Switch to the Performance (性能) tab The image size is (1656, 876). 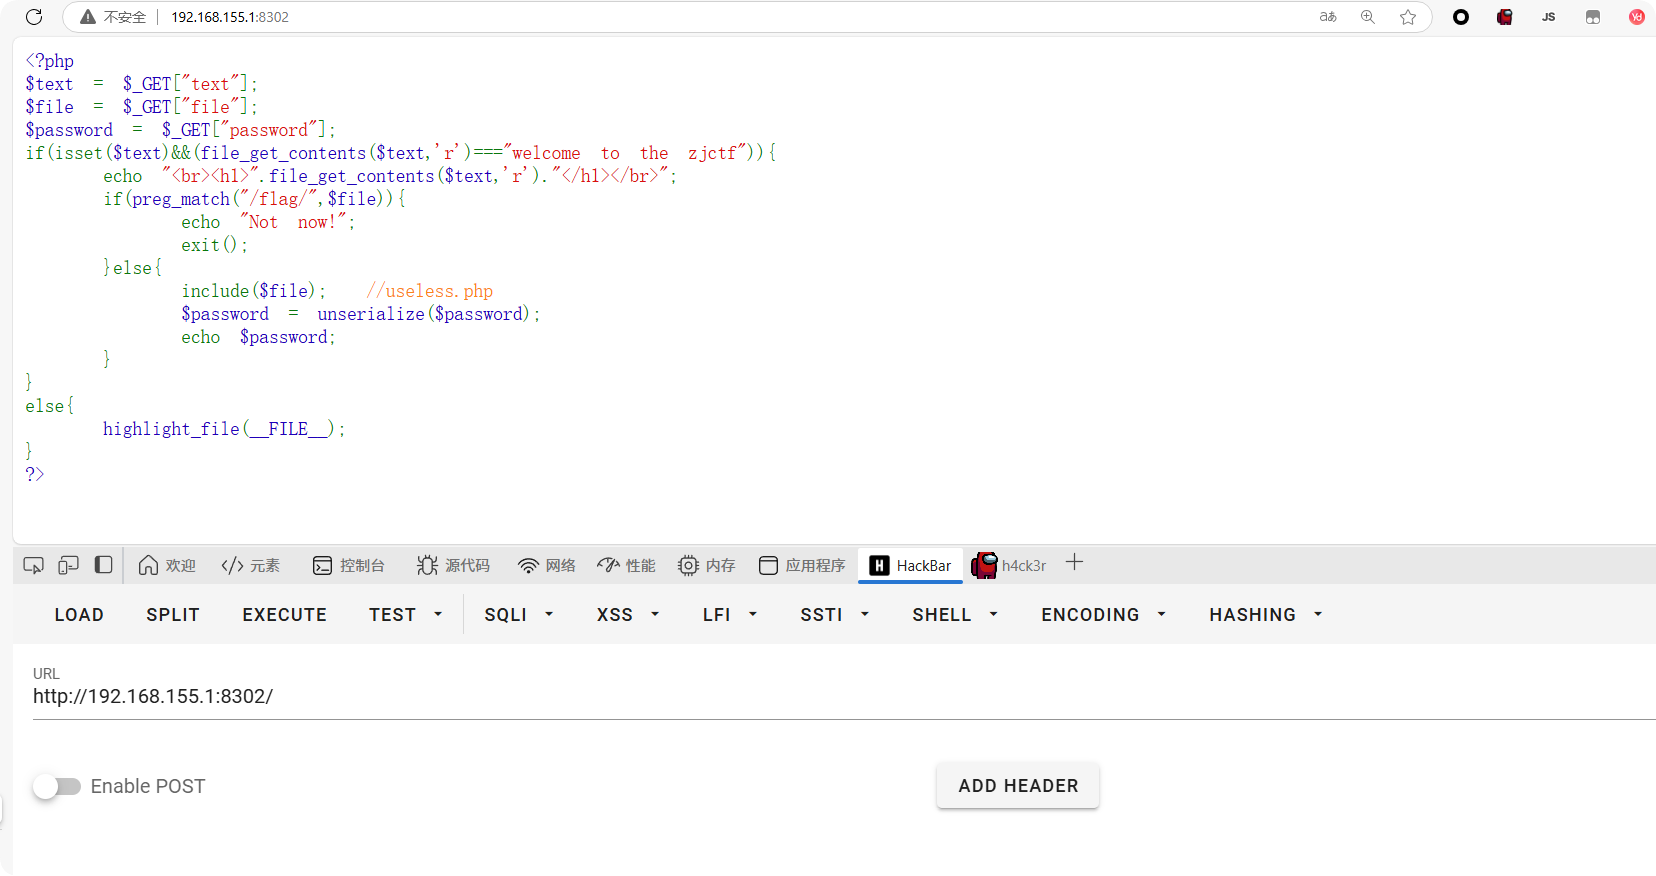[626, 566]
